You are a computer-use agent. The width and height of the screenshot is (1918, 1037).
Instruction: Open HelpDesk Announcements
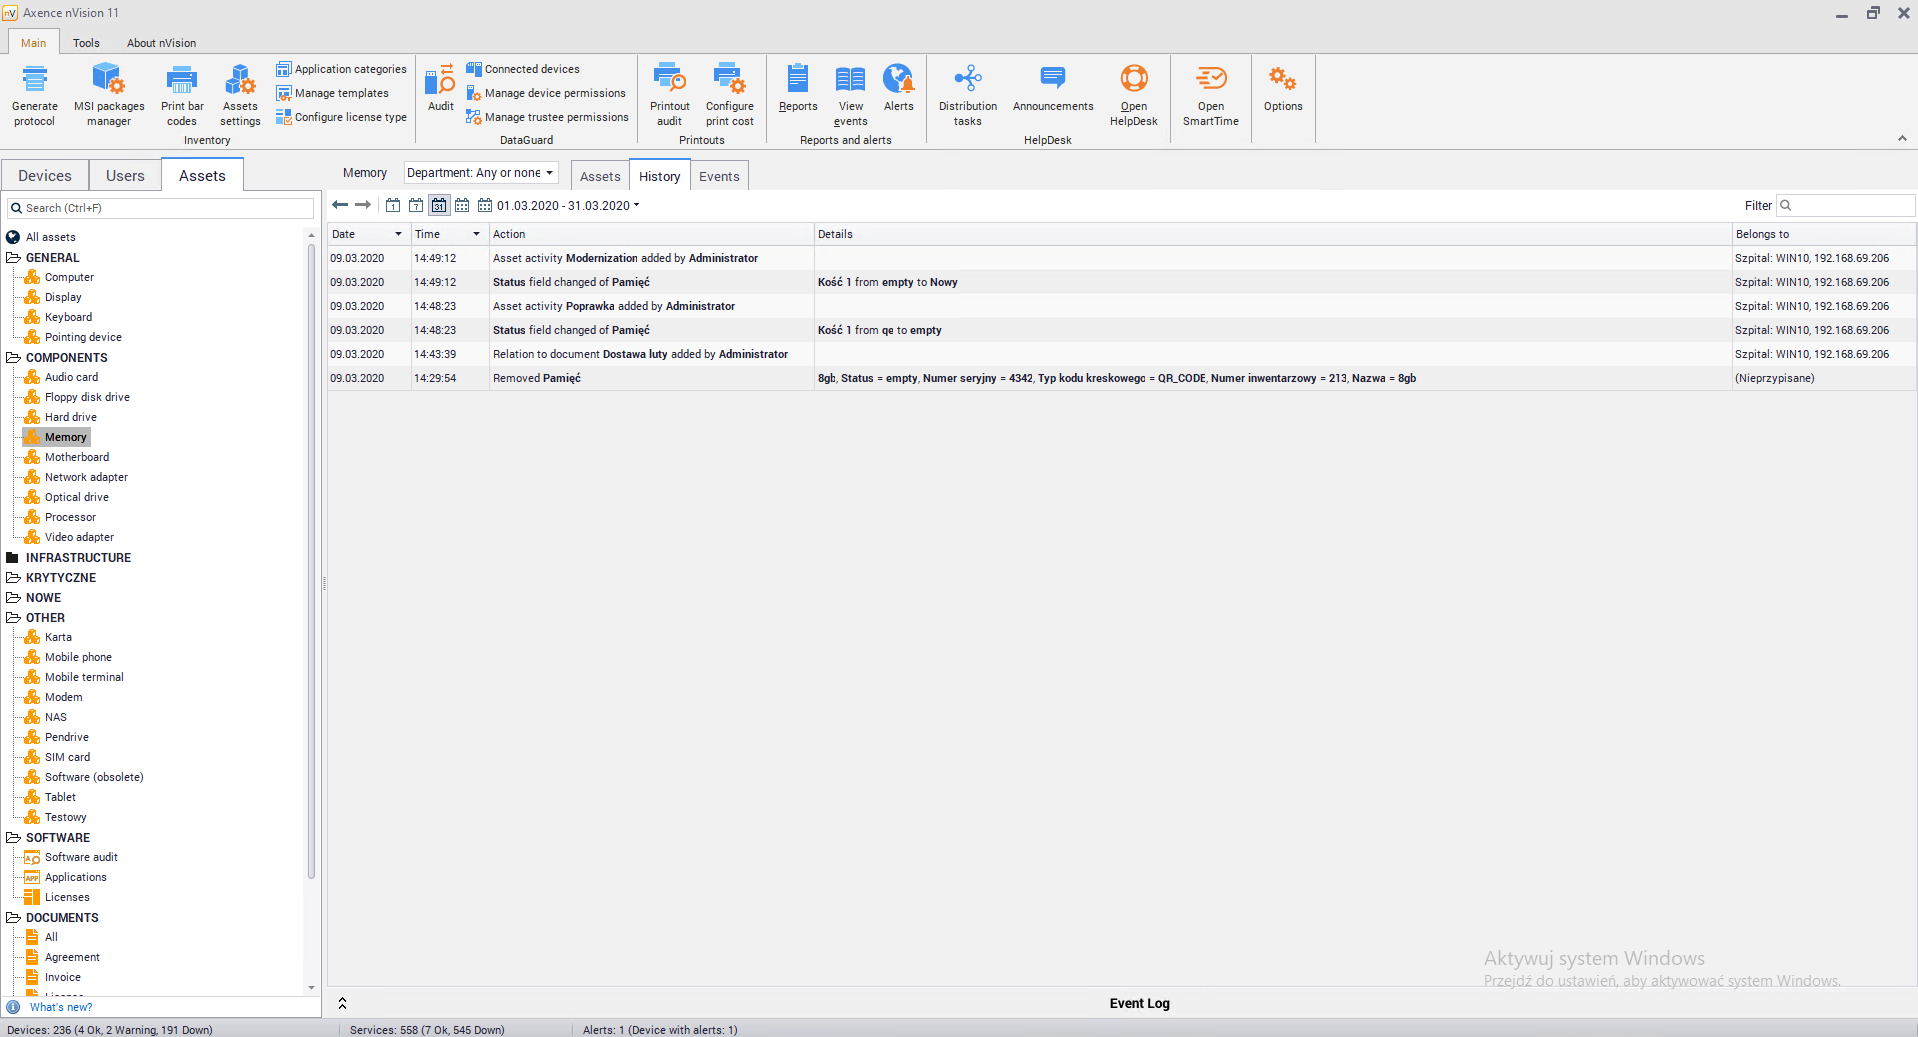1052,88
